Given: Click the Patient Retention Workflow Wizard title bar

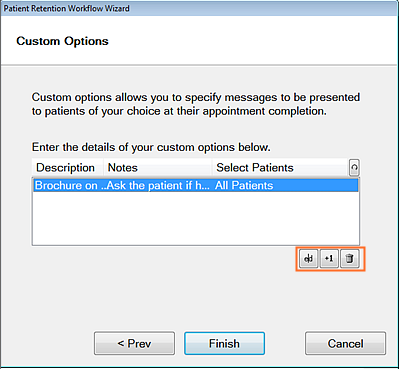Looking at the screenshot, I should pos(199,8).
